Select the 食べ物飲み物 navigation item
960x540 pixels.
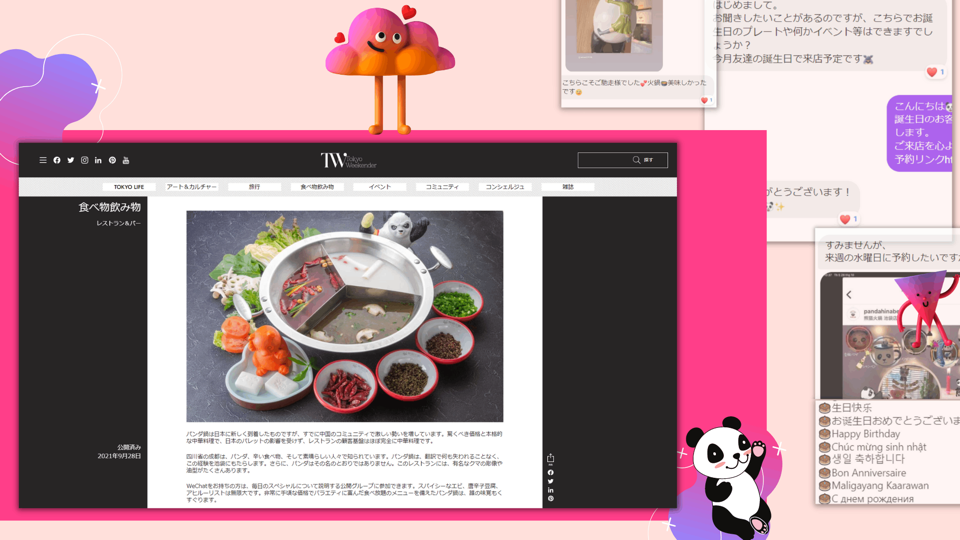[x=317, y=187]
